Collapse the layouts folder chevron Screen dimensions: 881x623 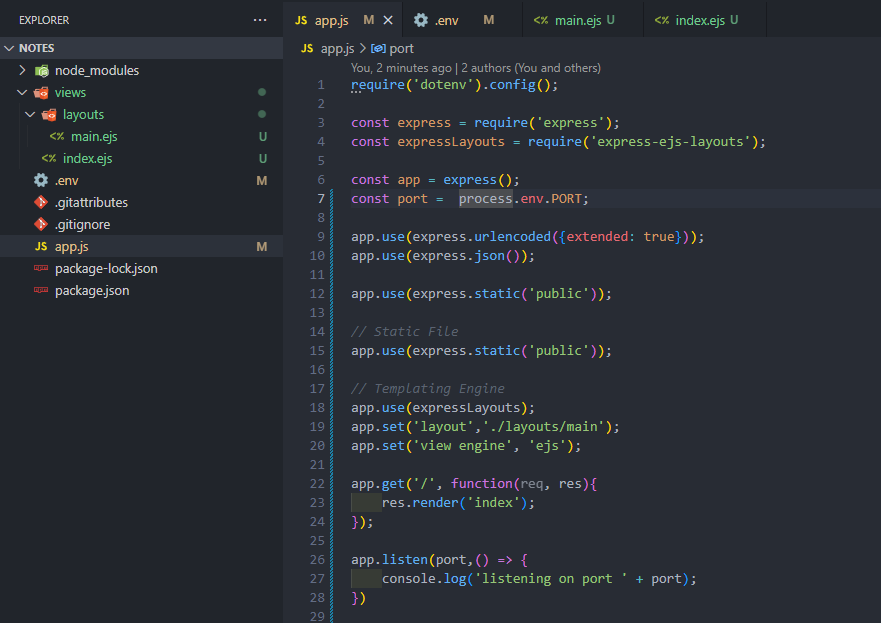pyautogui.click(x=31, y=115)
